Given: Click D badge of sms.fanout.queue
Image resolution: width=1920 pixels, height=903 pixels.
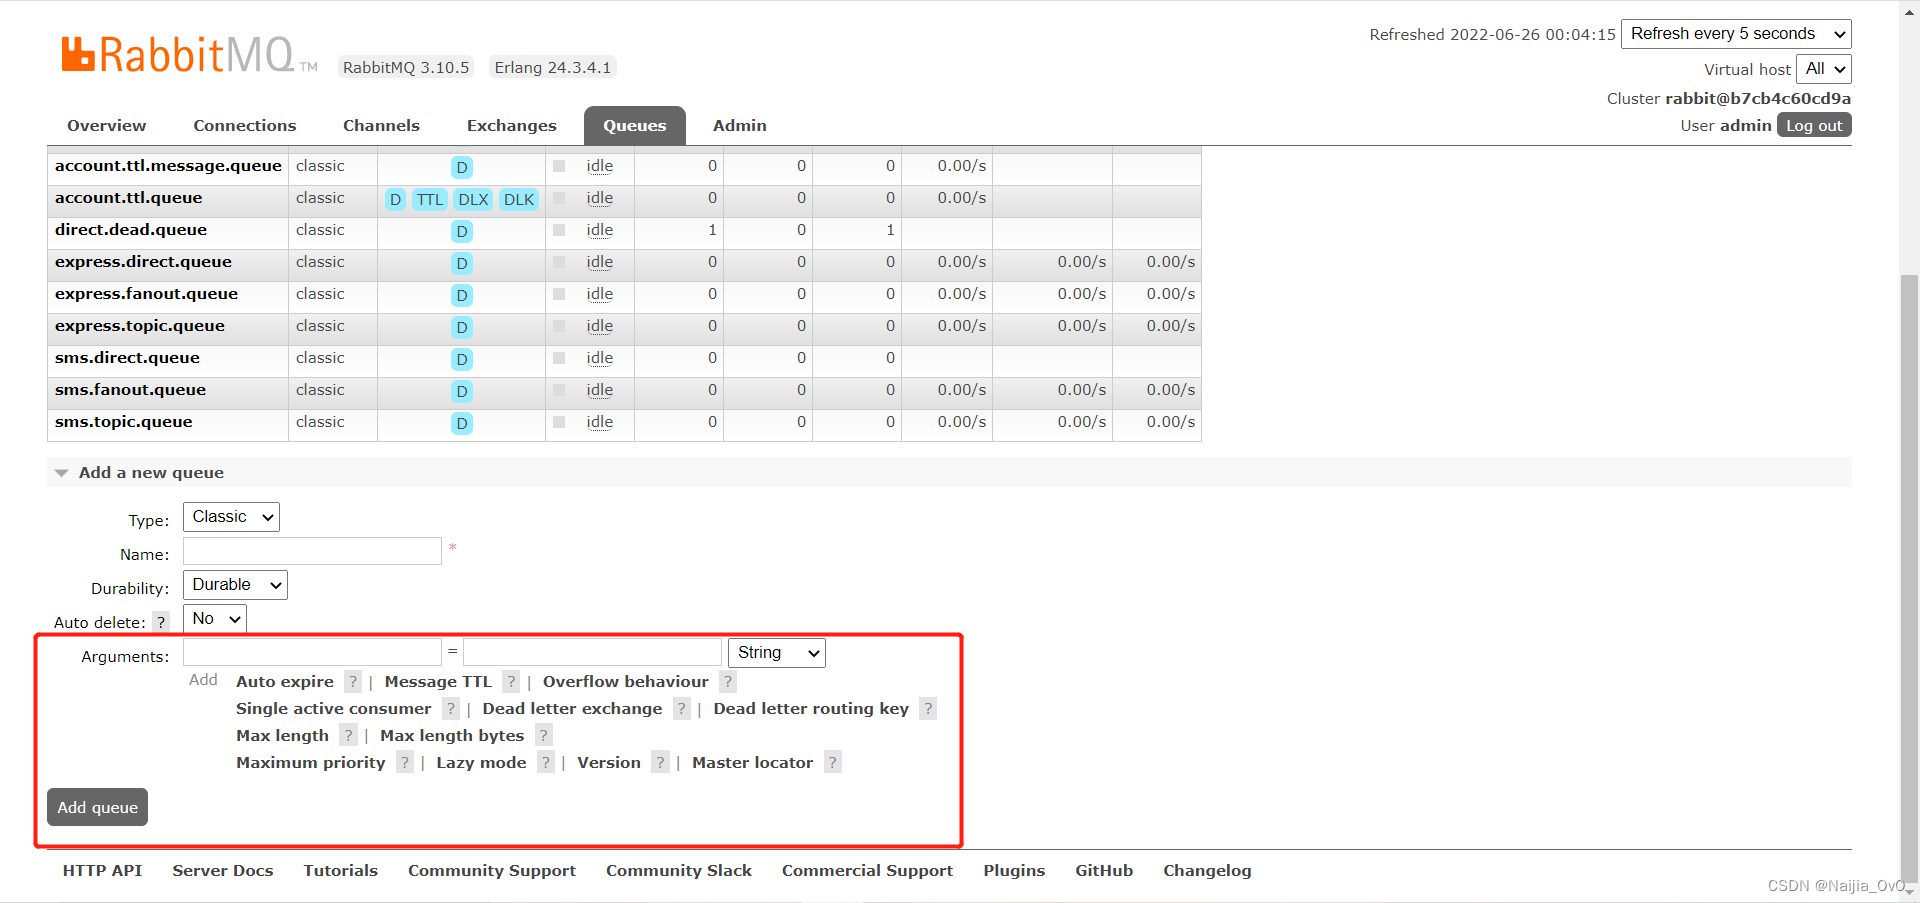Looking at the screenshot, I should [462, 391].
